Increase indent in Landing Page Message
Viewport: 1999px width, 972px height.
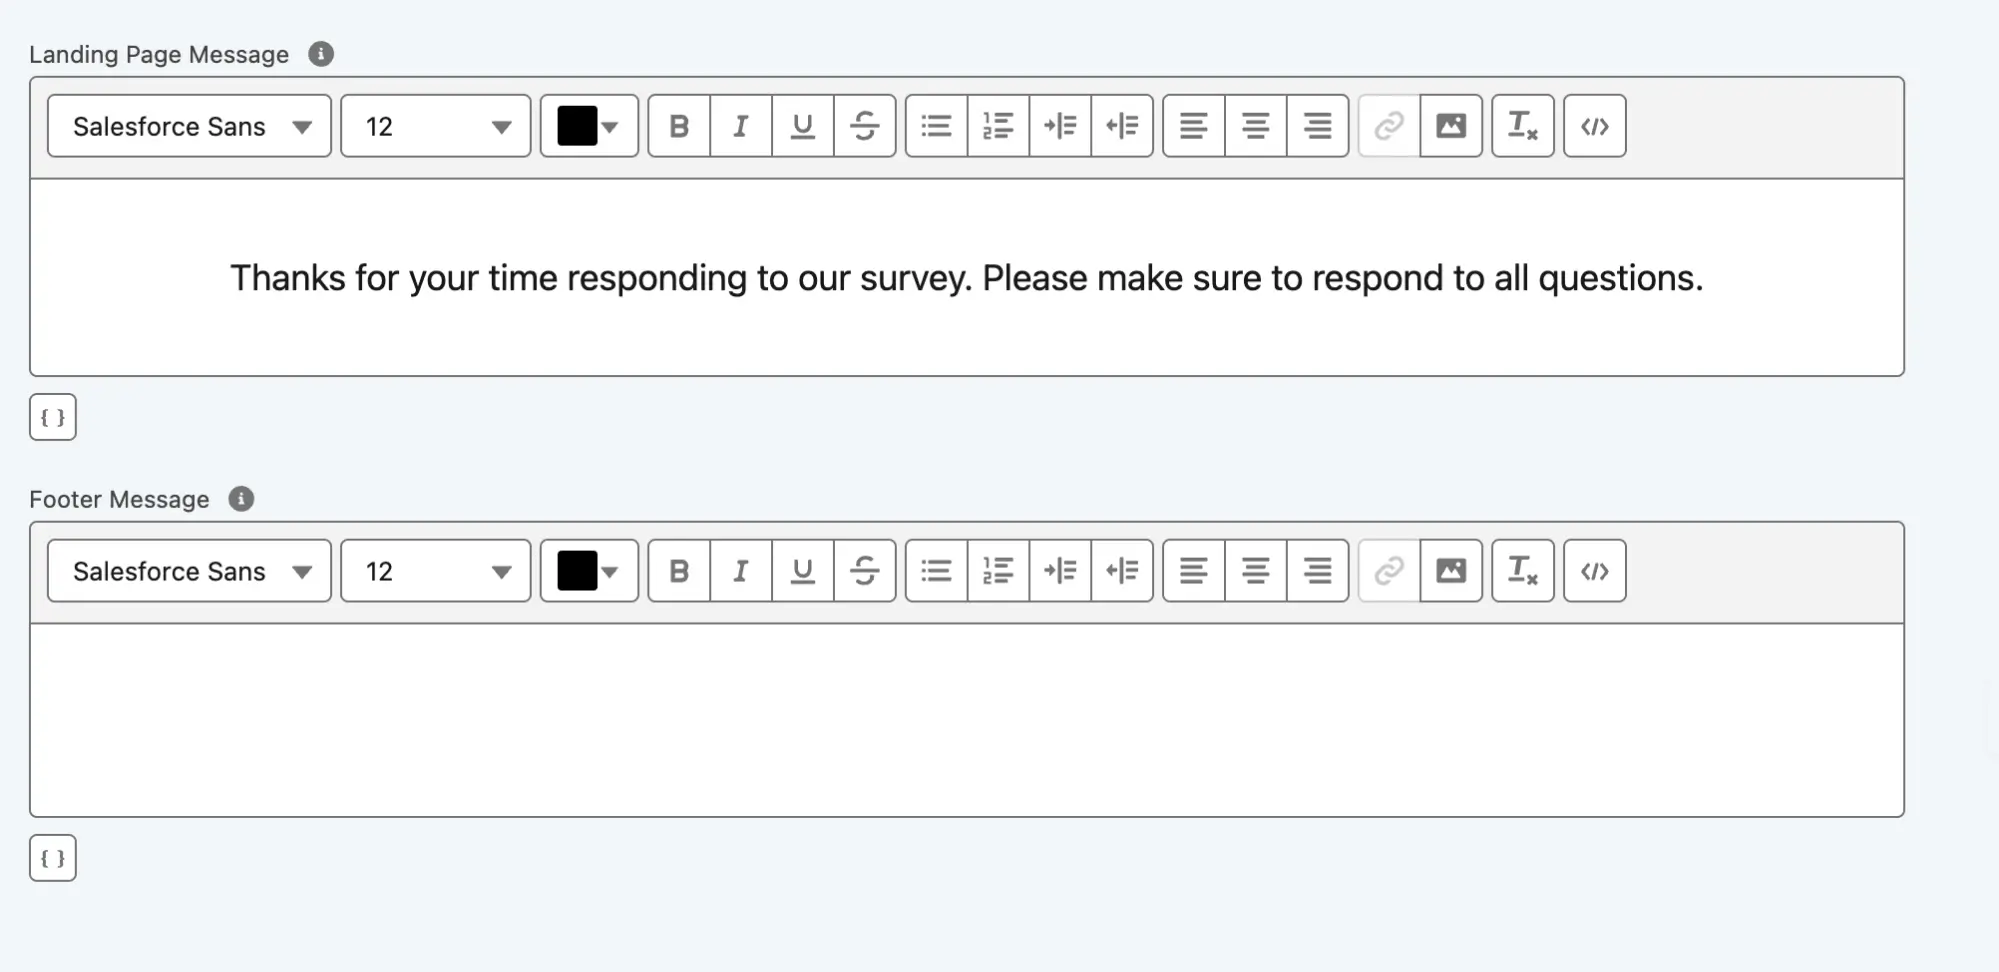pyautogui.click(x=1060, y=126)
